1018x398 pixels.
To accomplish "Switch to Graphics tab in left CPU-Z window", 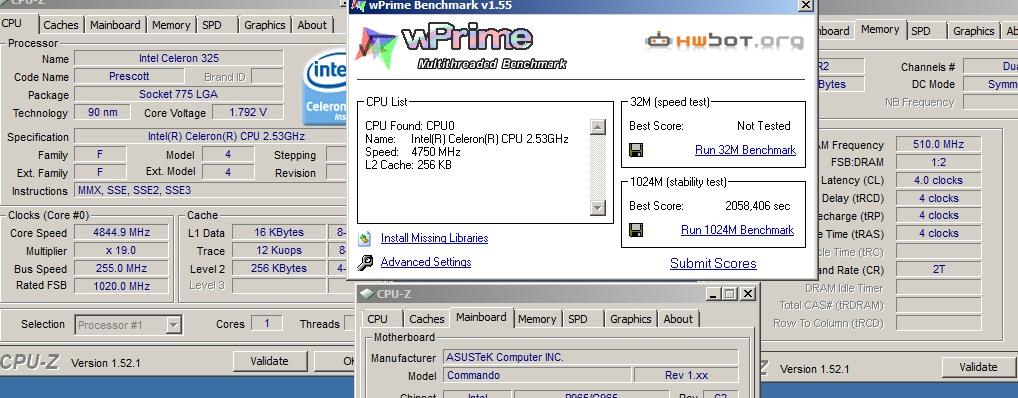I will pyautogui.click(x=265, y=25).
